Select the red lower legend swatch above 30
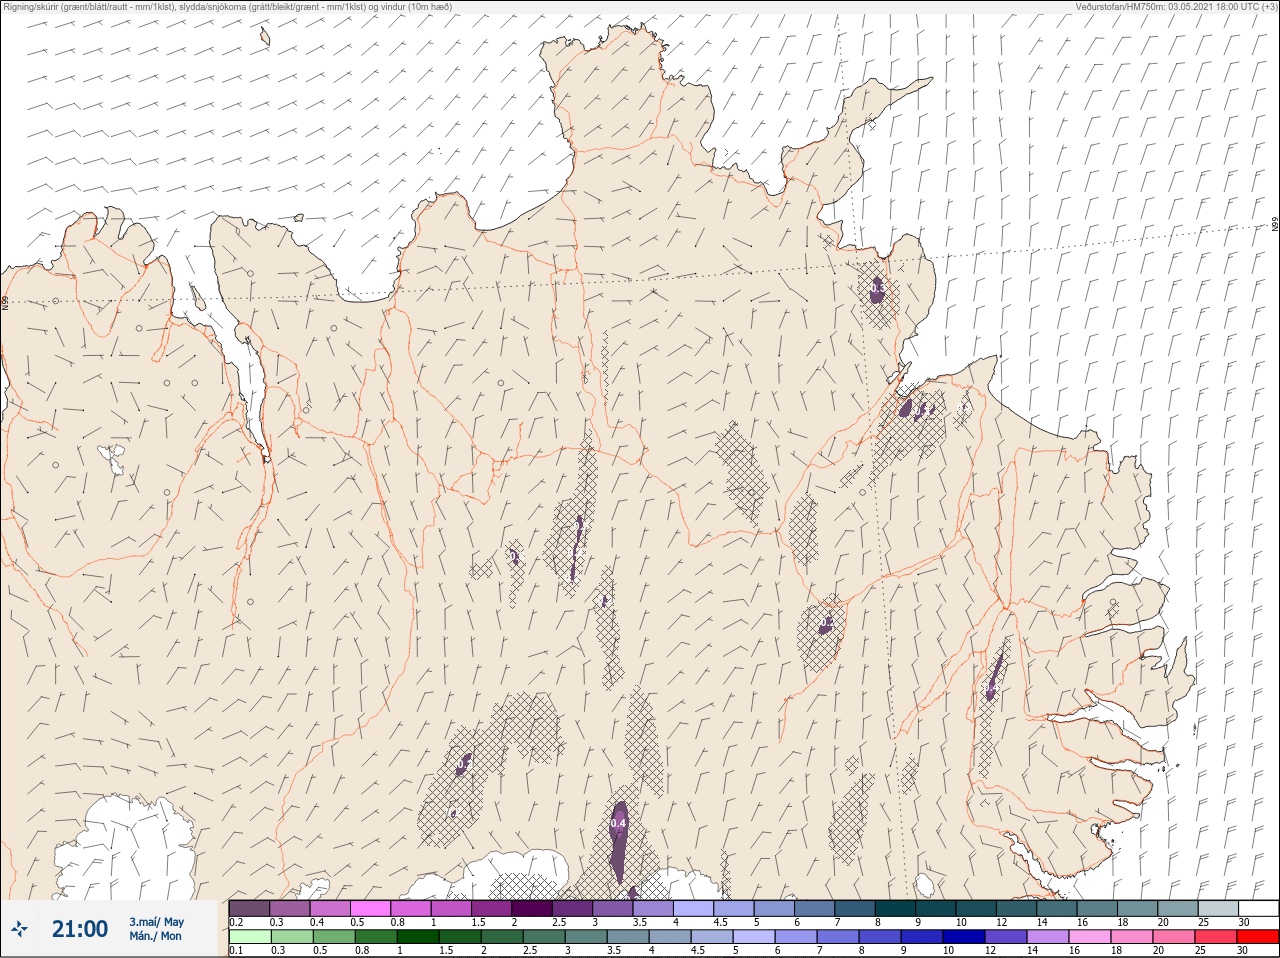Screen dimensions: 1280x958 [1259, 937]
